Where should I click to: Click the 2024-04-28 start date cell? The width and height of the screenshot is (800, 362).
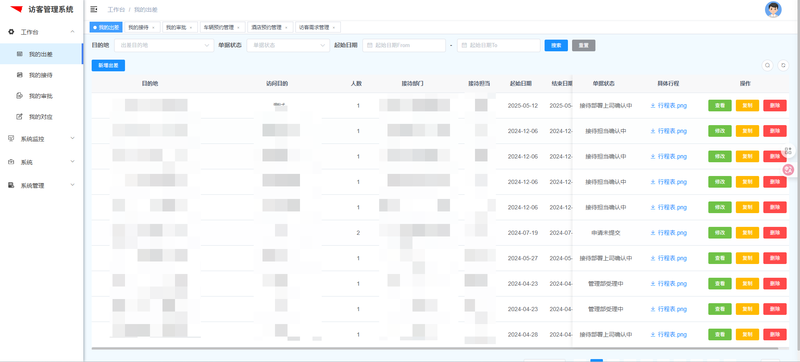pos(522,335)
